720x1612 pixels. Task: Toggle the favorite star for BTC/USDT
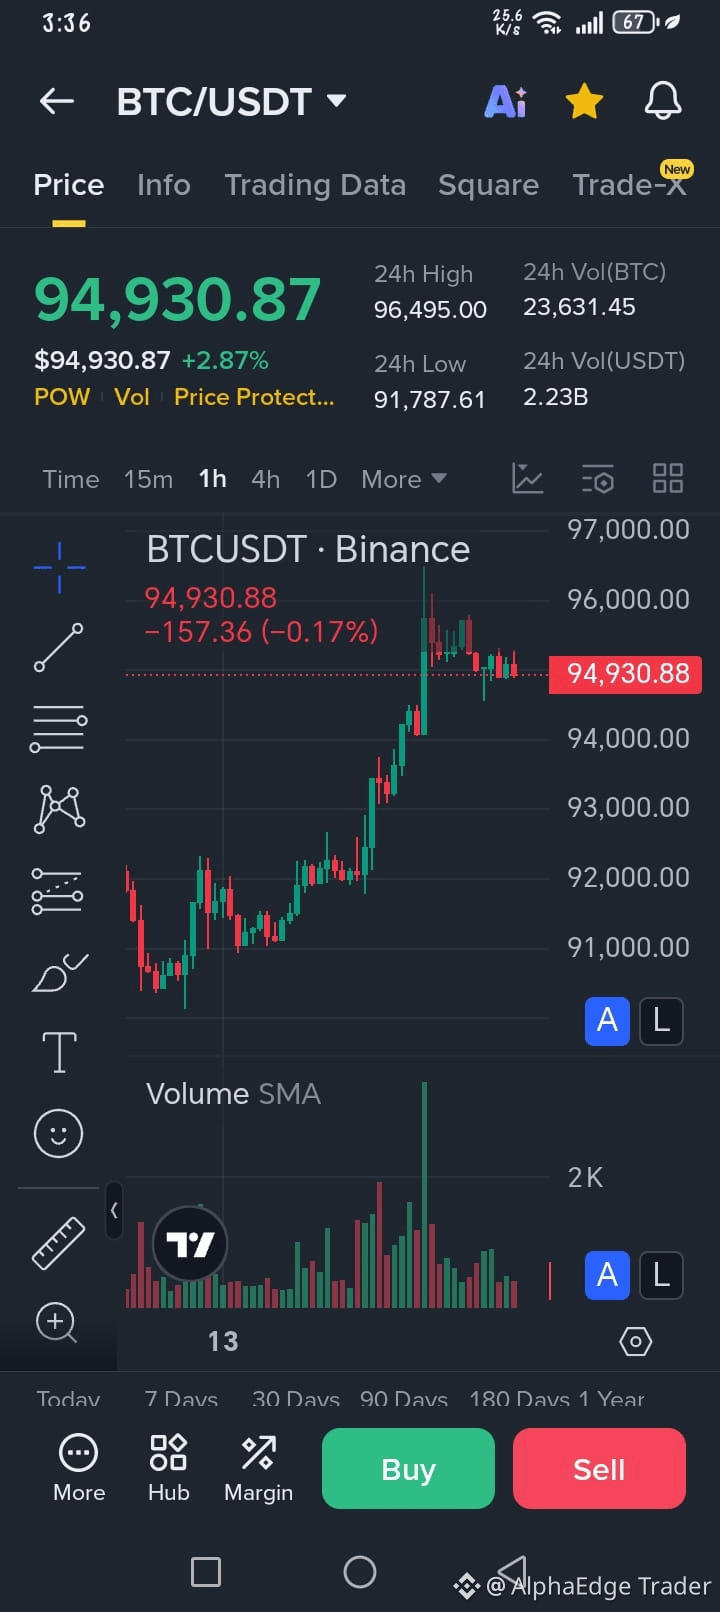pyautogui.click(x=584, y=101)
